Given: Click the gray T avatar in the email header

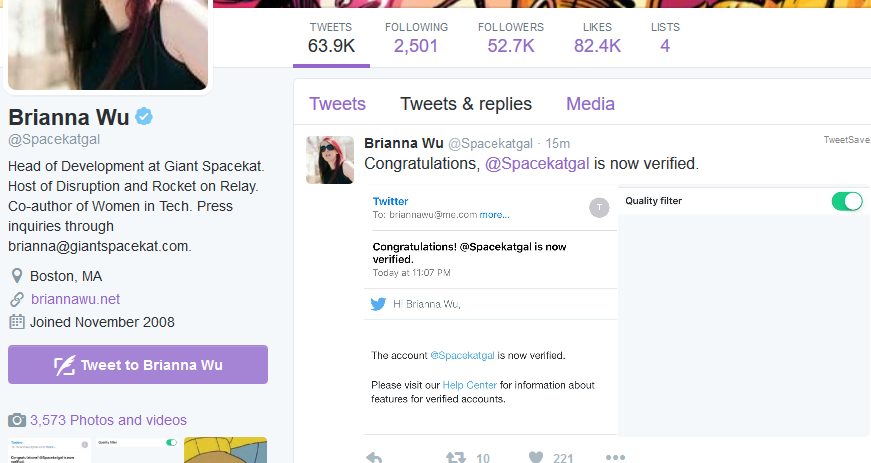Looking at the screenshot, I should [599, 208].
